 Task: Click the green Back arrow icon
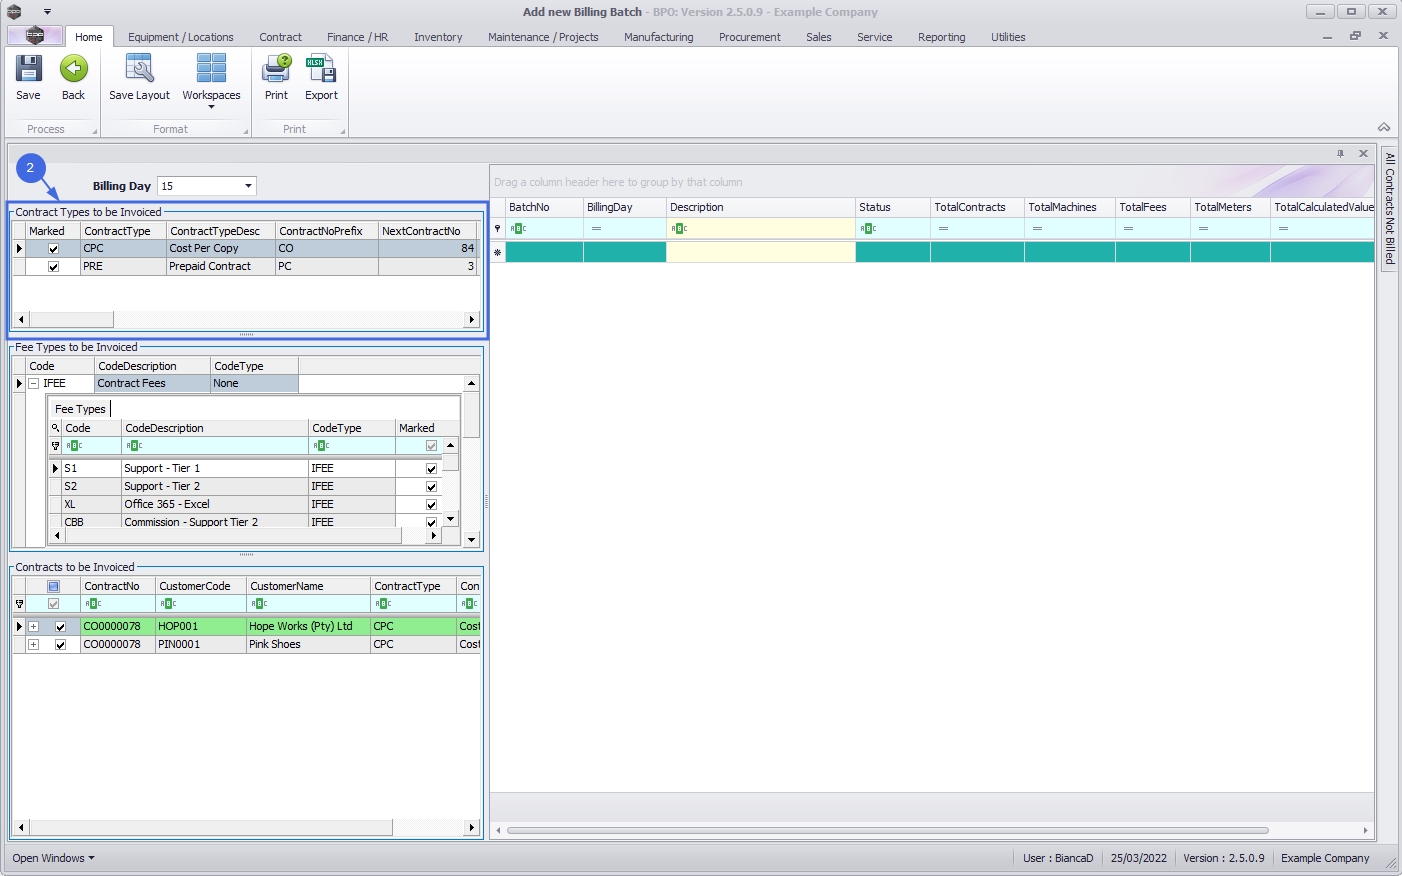pyautogui.click(x=73, y=70)
